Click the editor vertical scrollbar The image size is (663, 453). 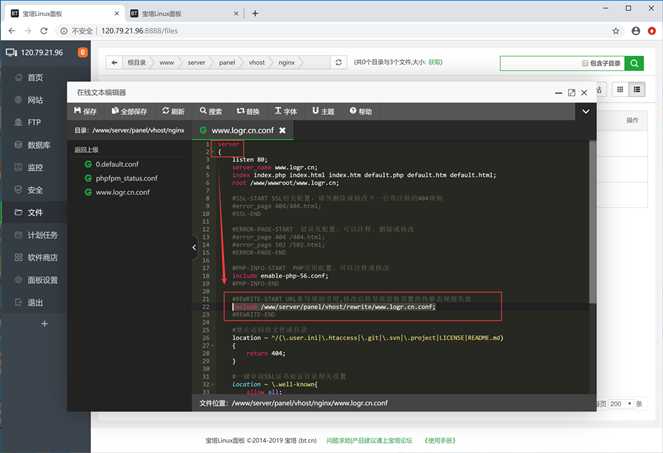click(x=593, y=222)
